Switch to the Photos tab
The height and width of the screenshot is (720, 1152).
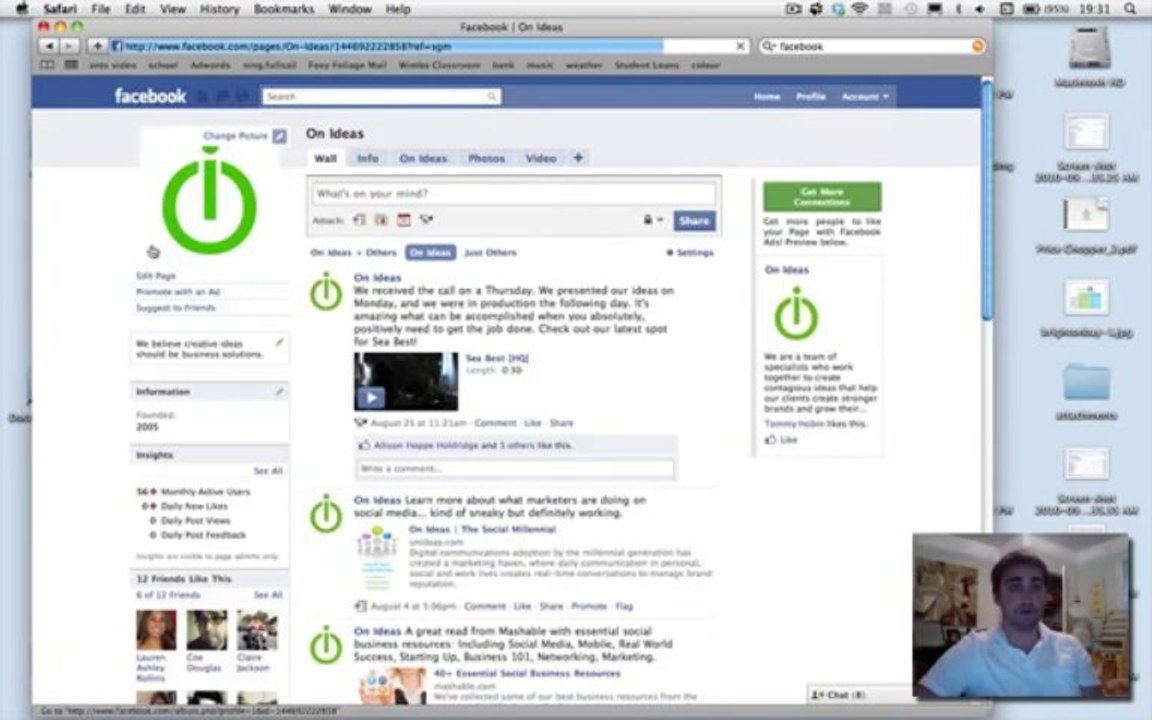click(x=486, y=158)
